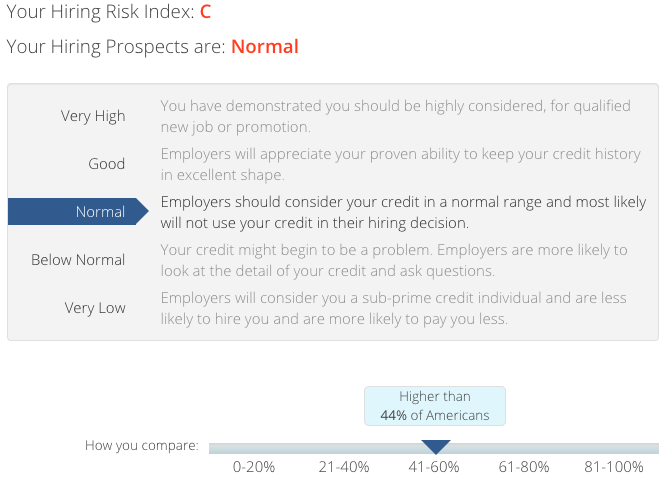Screen dimensions: 670x499
Task: Click the 41-60% range label
Action: tap(434, 467)
